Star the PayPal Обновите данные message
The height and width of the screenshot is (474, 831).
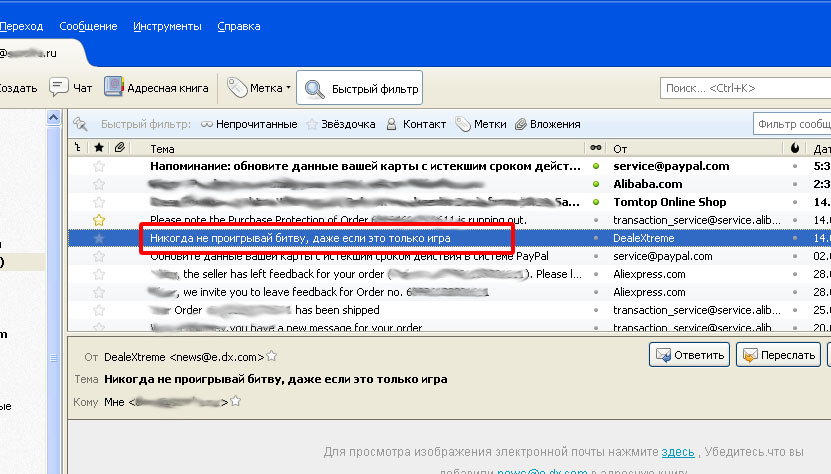[99, 257]
